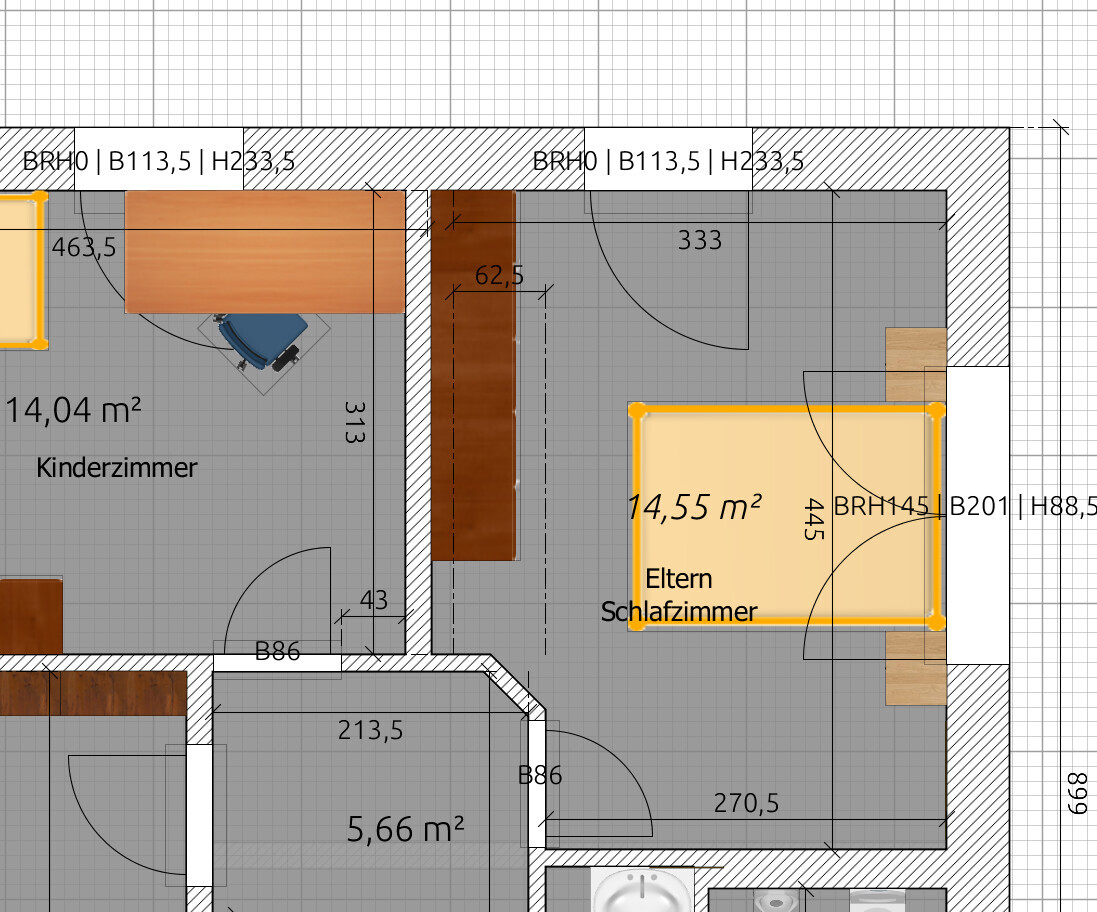Click the 14,04 m² area label
1097x912 pixels.
[72, 409]
